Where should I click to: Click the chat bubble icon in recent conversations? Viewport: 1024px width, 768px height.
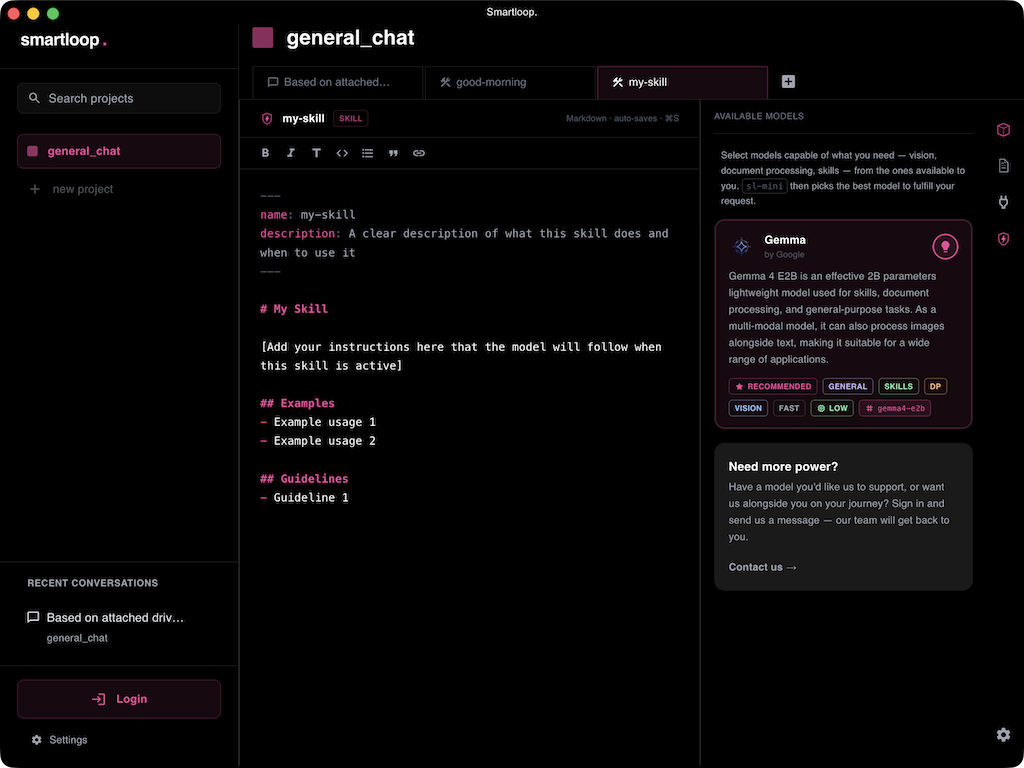(33, 617)
